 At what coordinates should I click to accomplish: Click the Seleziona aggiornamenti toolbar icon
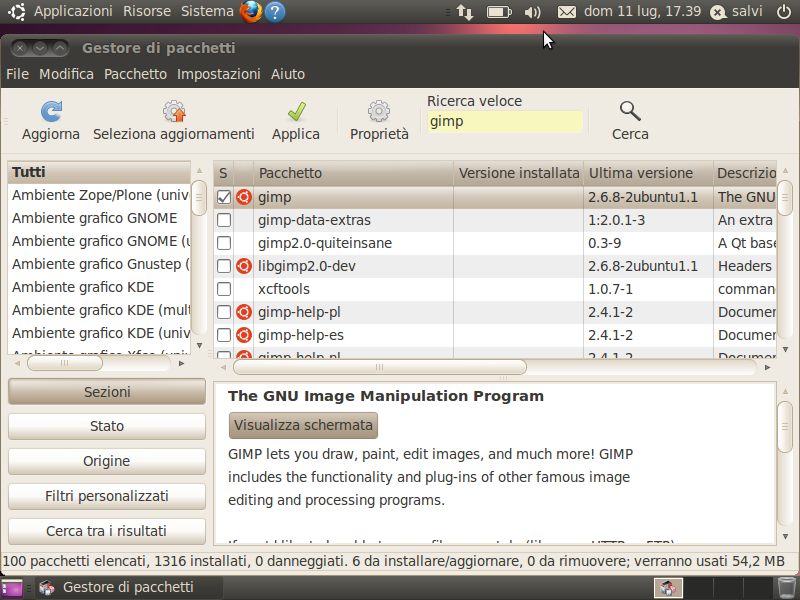(174, 111)
